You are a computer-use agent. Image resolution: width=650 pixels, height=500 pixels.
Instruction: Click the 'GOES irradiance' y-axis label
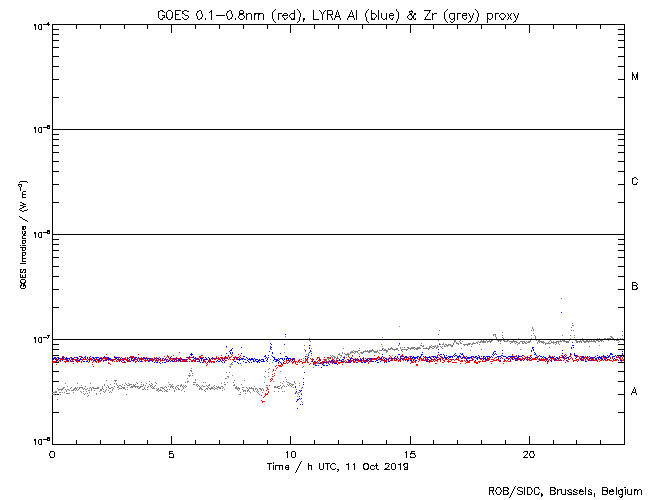[x=21, y=235]
